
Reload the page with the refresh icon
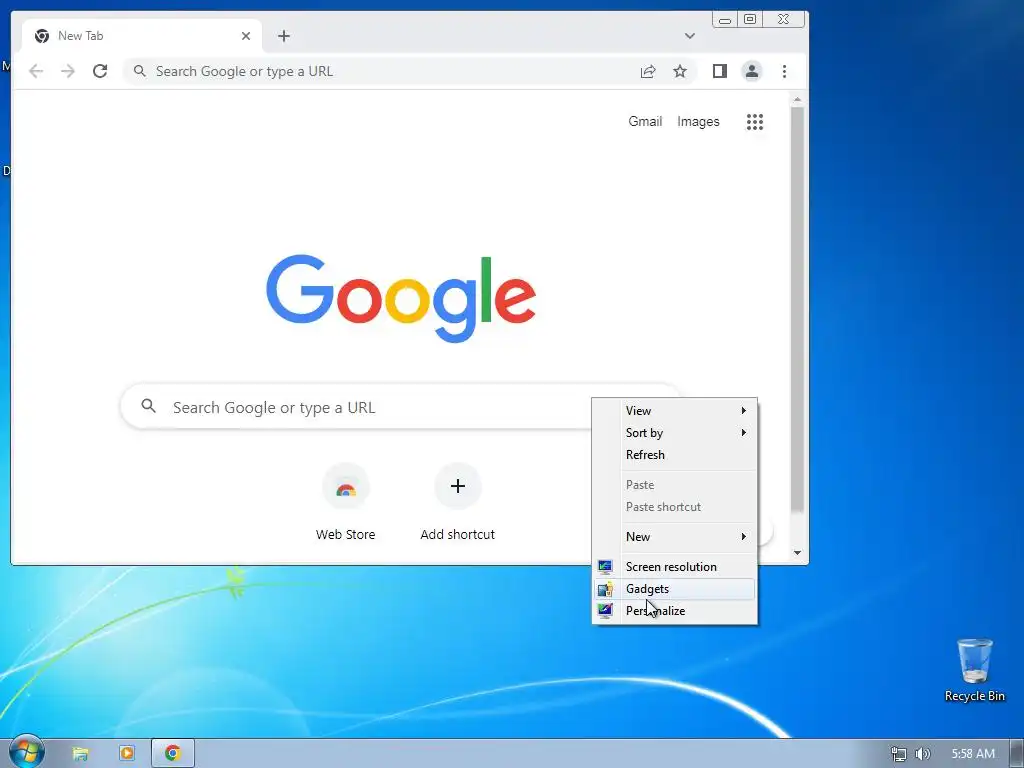click(100, 71)
